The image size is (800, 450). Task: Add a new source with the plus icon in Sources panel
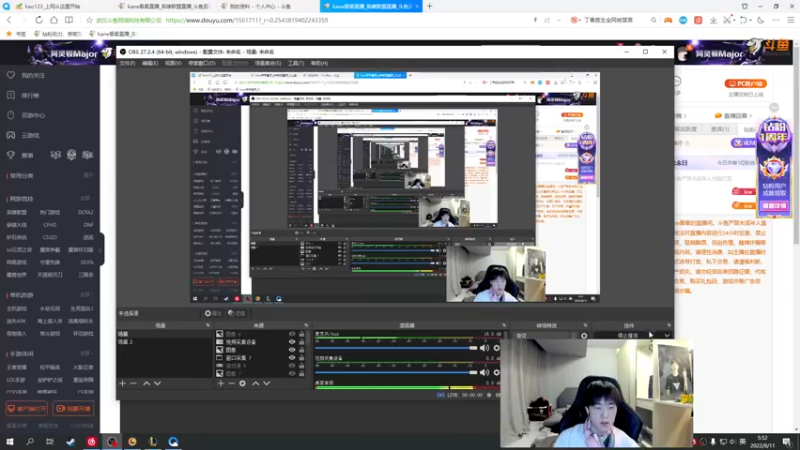pyautogui.click(x=221, y=383)
